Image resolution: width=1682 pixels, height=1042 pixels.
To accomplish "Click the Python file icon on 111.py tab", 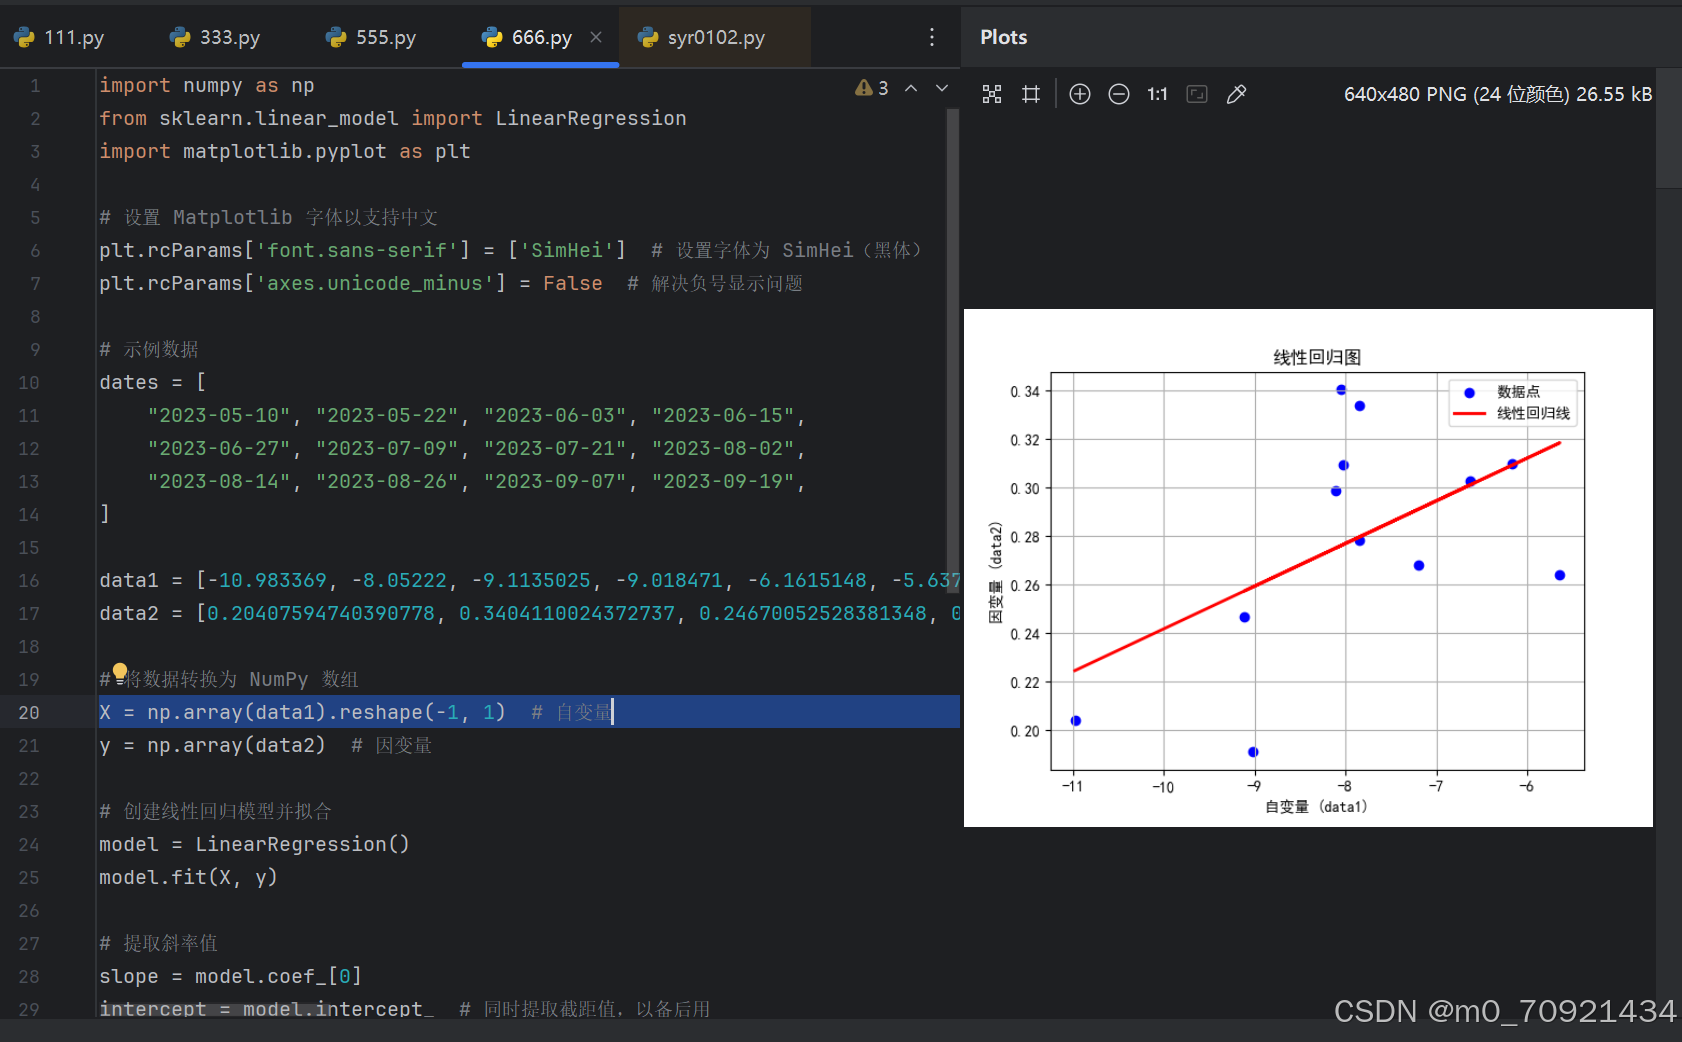I will (22, 36).
